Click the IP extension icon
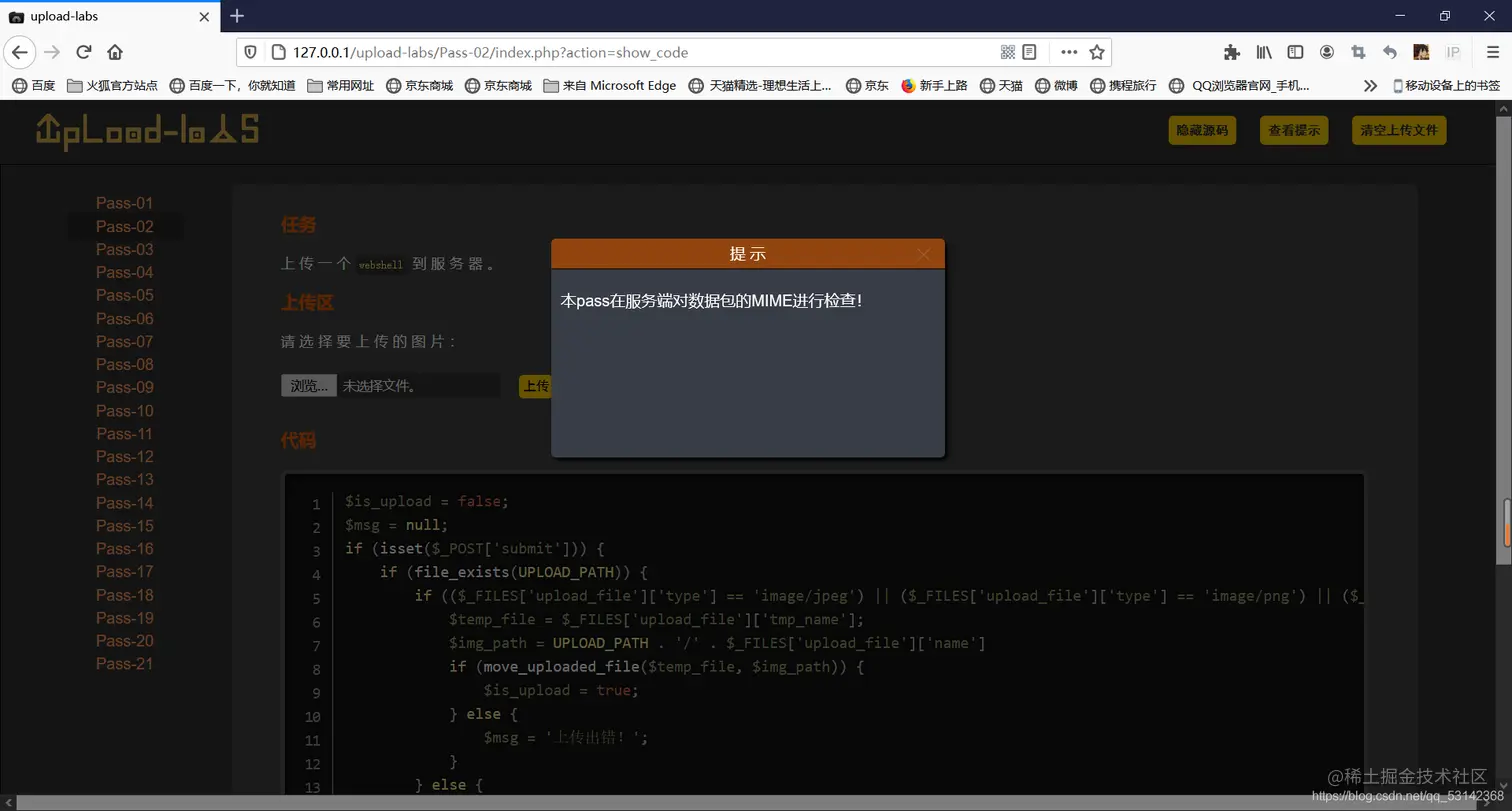Screen dimensions: 1512x811 1453,52
